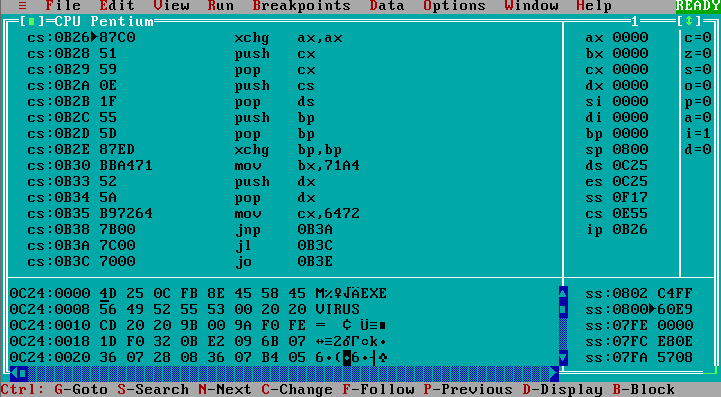Open the Window menu
Screen dimensions: 721x397
click(x=531, y=6)
